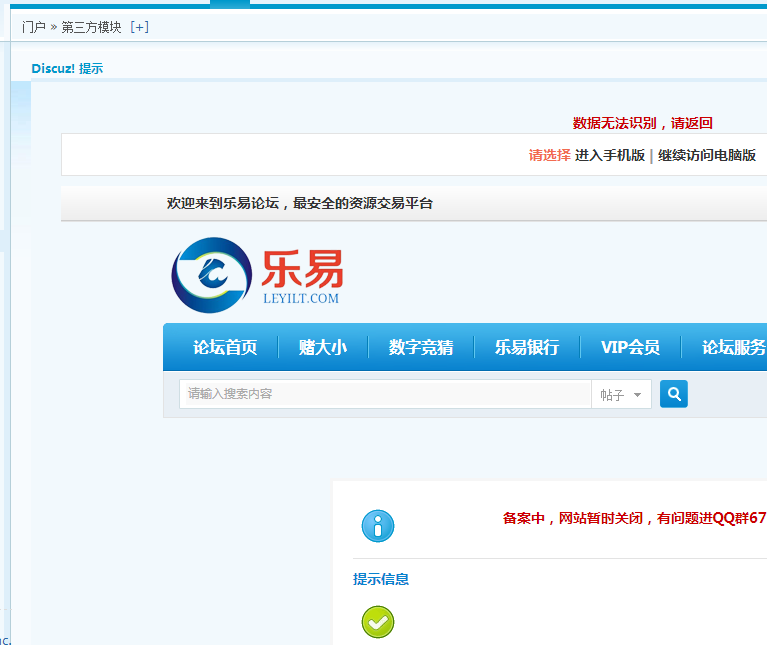Viewport: 767px width, 645px height.
Task: Click the green checkmark icon
Action: (378, 622)
